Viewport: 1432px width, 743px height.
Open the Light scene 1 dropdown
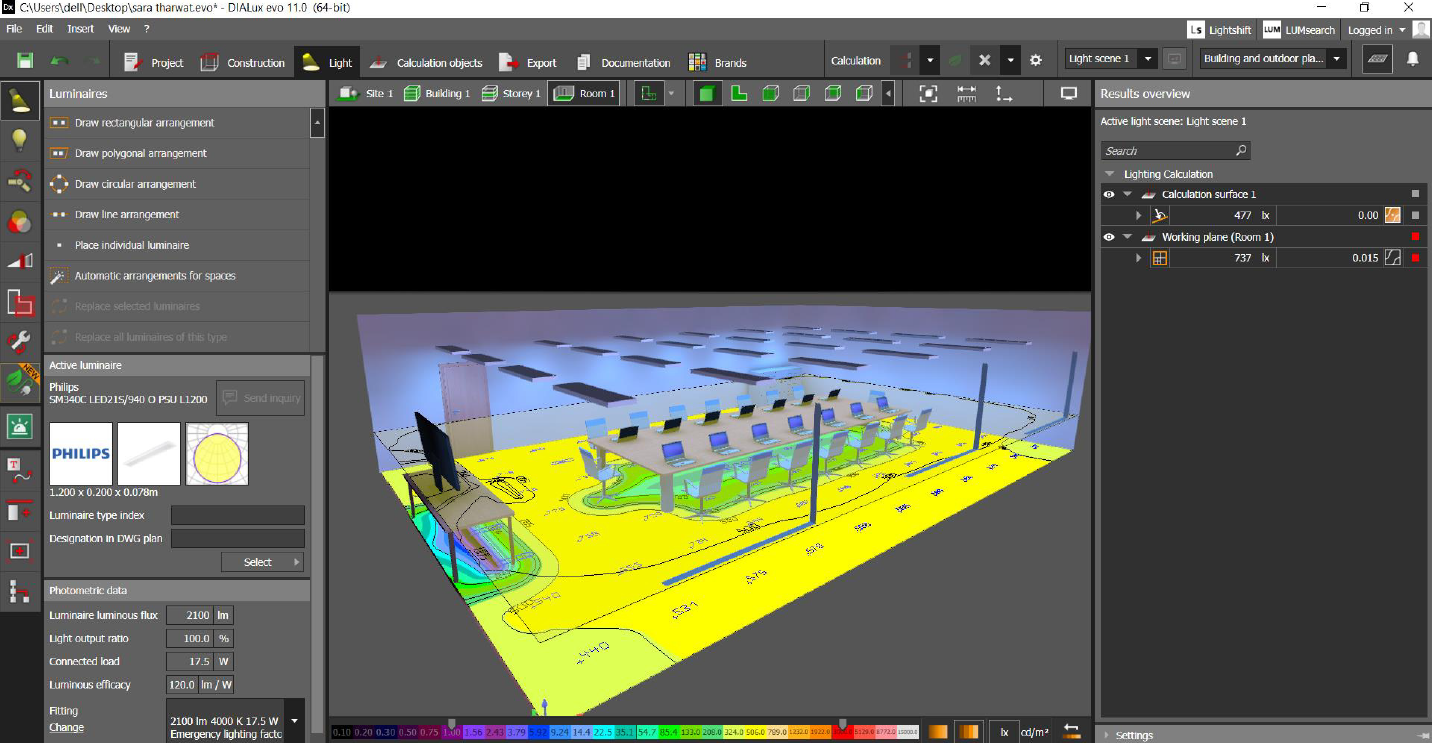pos(1146,59)
